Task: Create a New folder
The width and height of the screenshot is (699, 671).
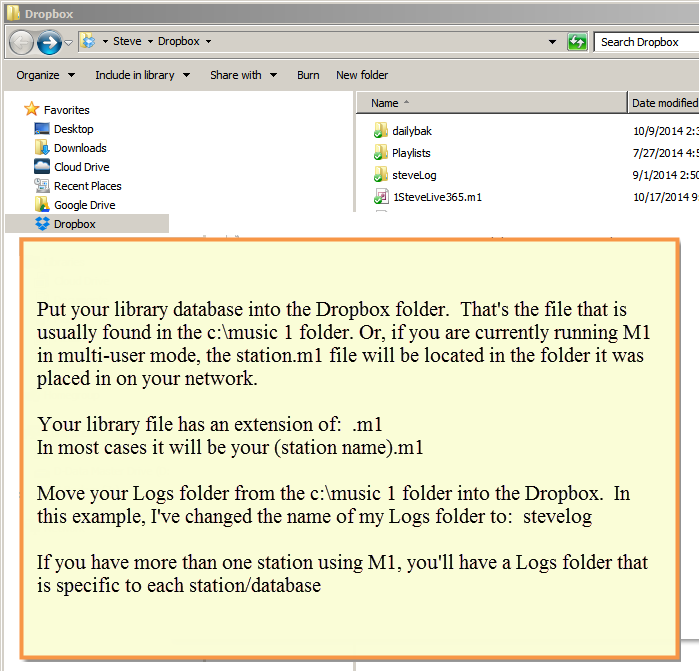Action: coord(362,75)
